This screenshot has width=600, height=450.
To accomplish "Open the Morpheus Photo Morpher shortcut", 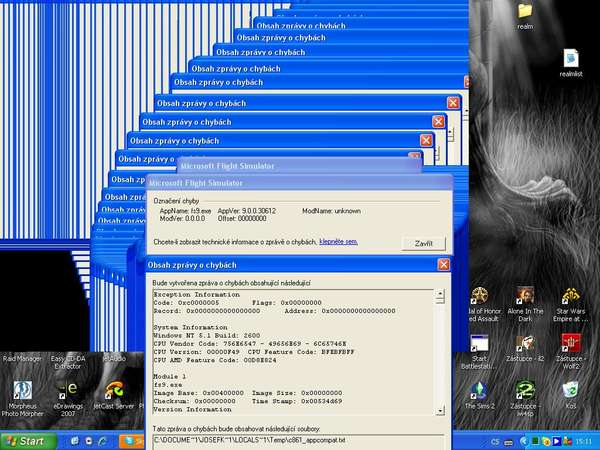I will [21, 392].
